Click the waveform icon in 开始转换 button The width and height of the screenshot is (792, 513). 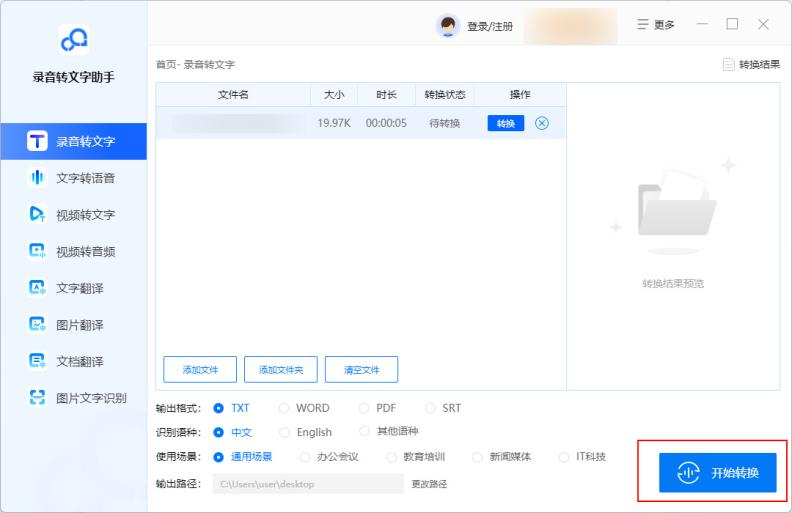pyautogui.click(x=688, y=473)
